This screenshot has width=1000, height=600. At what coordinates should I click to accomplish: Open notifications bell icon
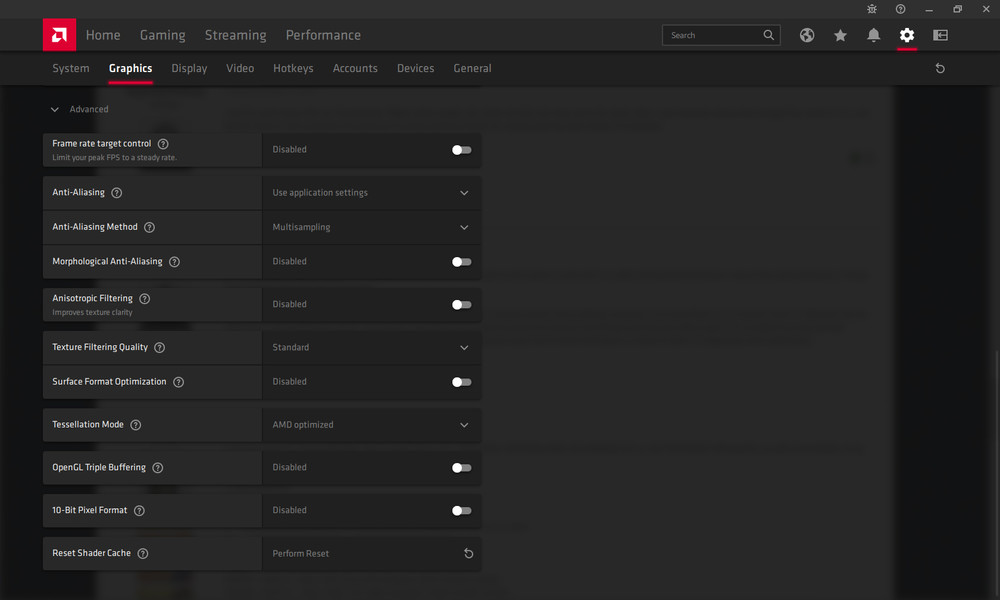[873, 35]
